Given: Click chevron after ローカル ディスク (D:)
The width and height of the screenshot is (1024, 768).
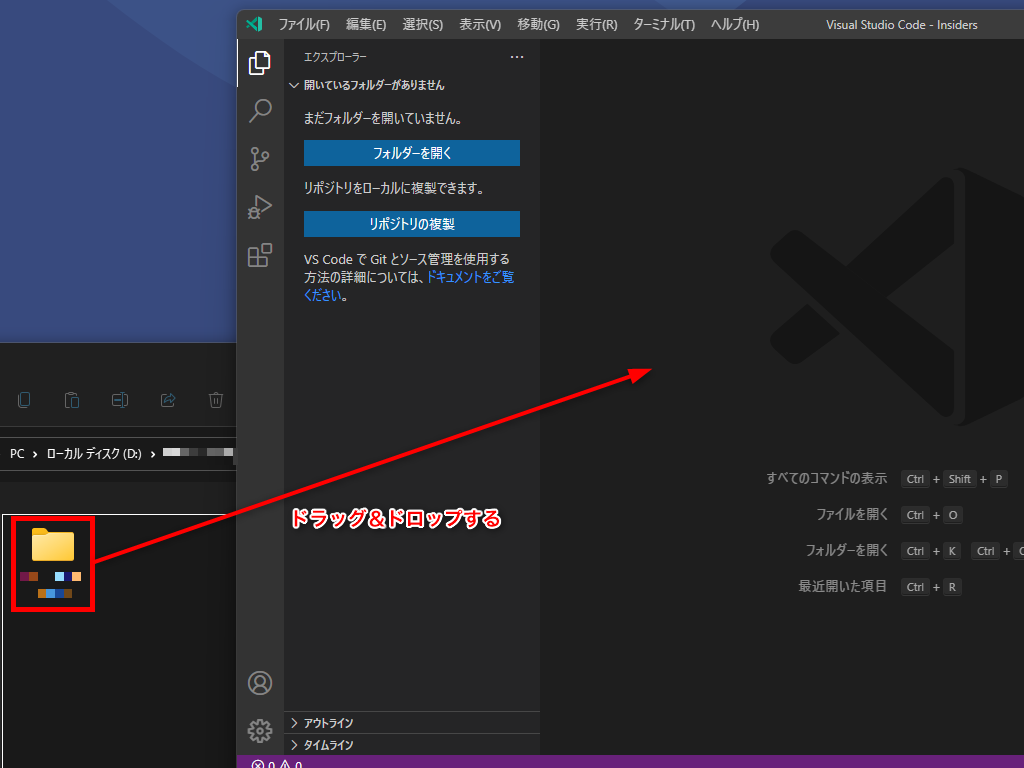Looking at the screenshot, I should point(153,454).
